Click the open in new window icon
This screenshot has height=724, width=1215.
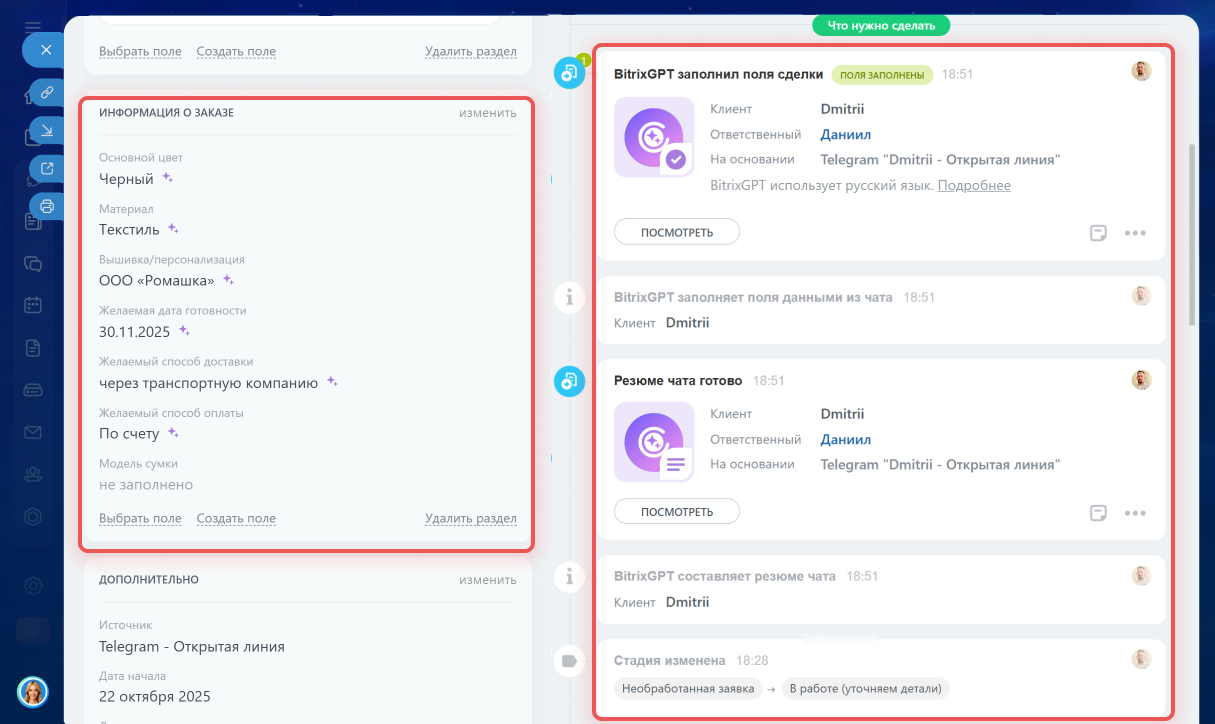[x=46, y=168]
